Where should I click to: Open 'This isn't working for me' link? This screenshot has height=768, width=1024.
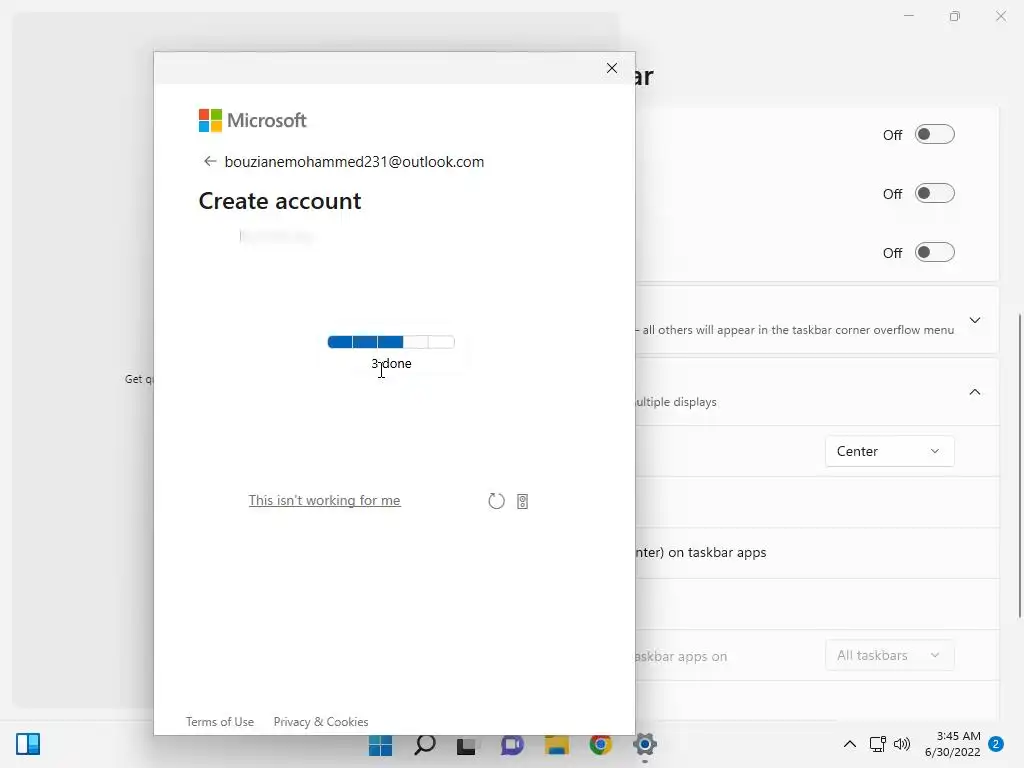325,500
